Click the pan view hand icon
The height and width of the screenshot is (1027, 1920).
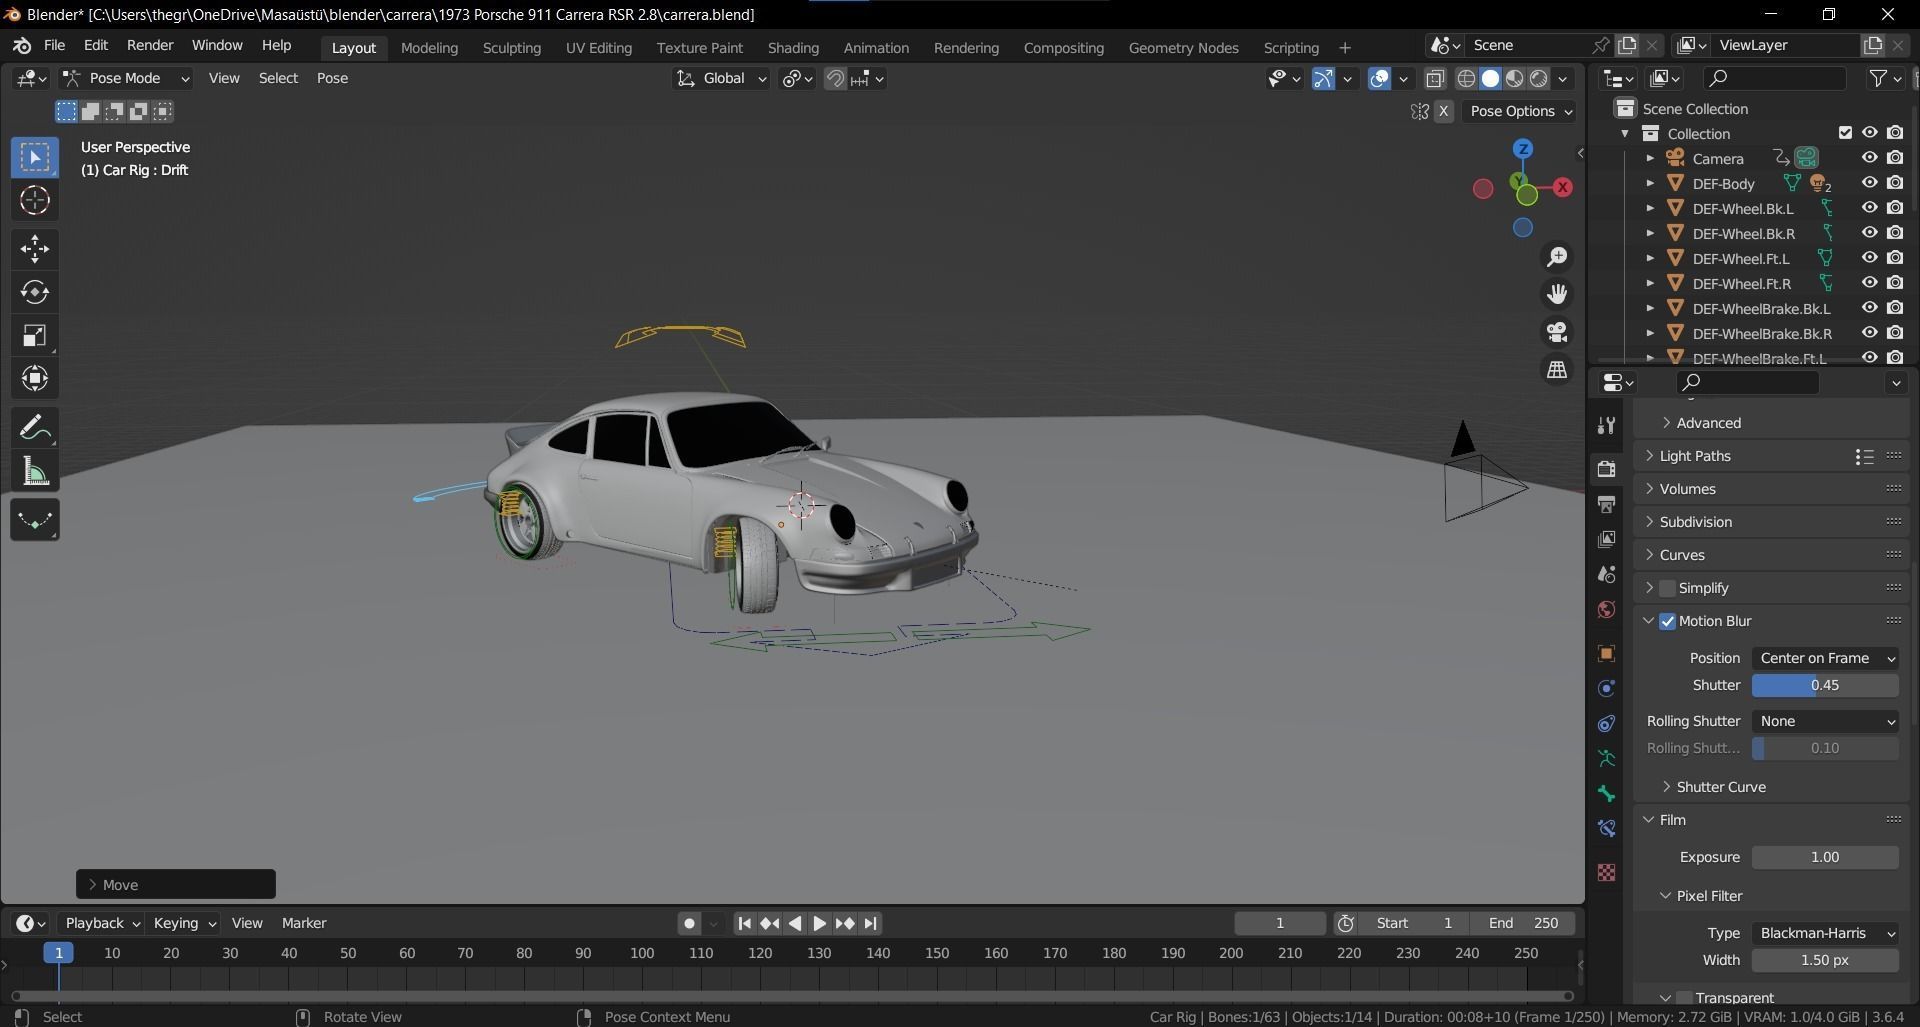point(1557,294)
